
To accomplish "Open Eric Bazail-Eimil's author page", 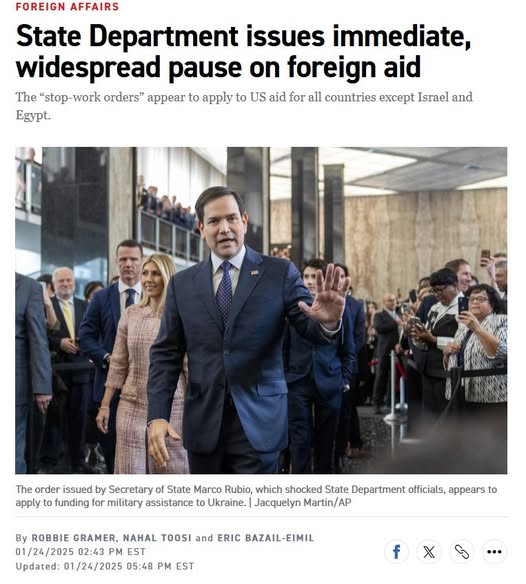I will pos(266,538).
